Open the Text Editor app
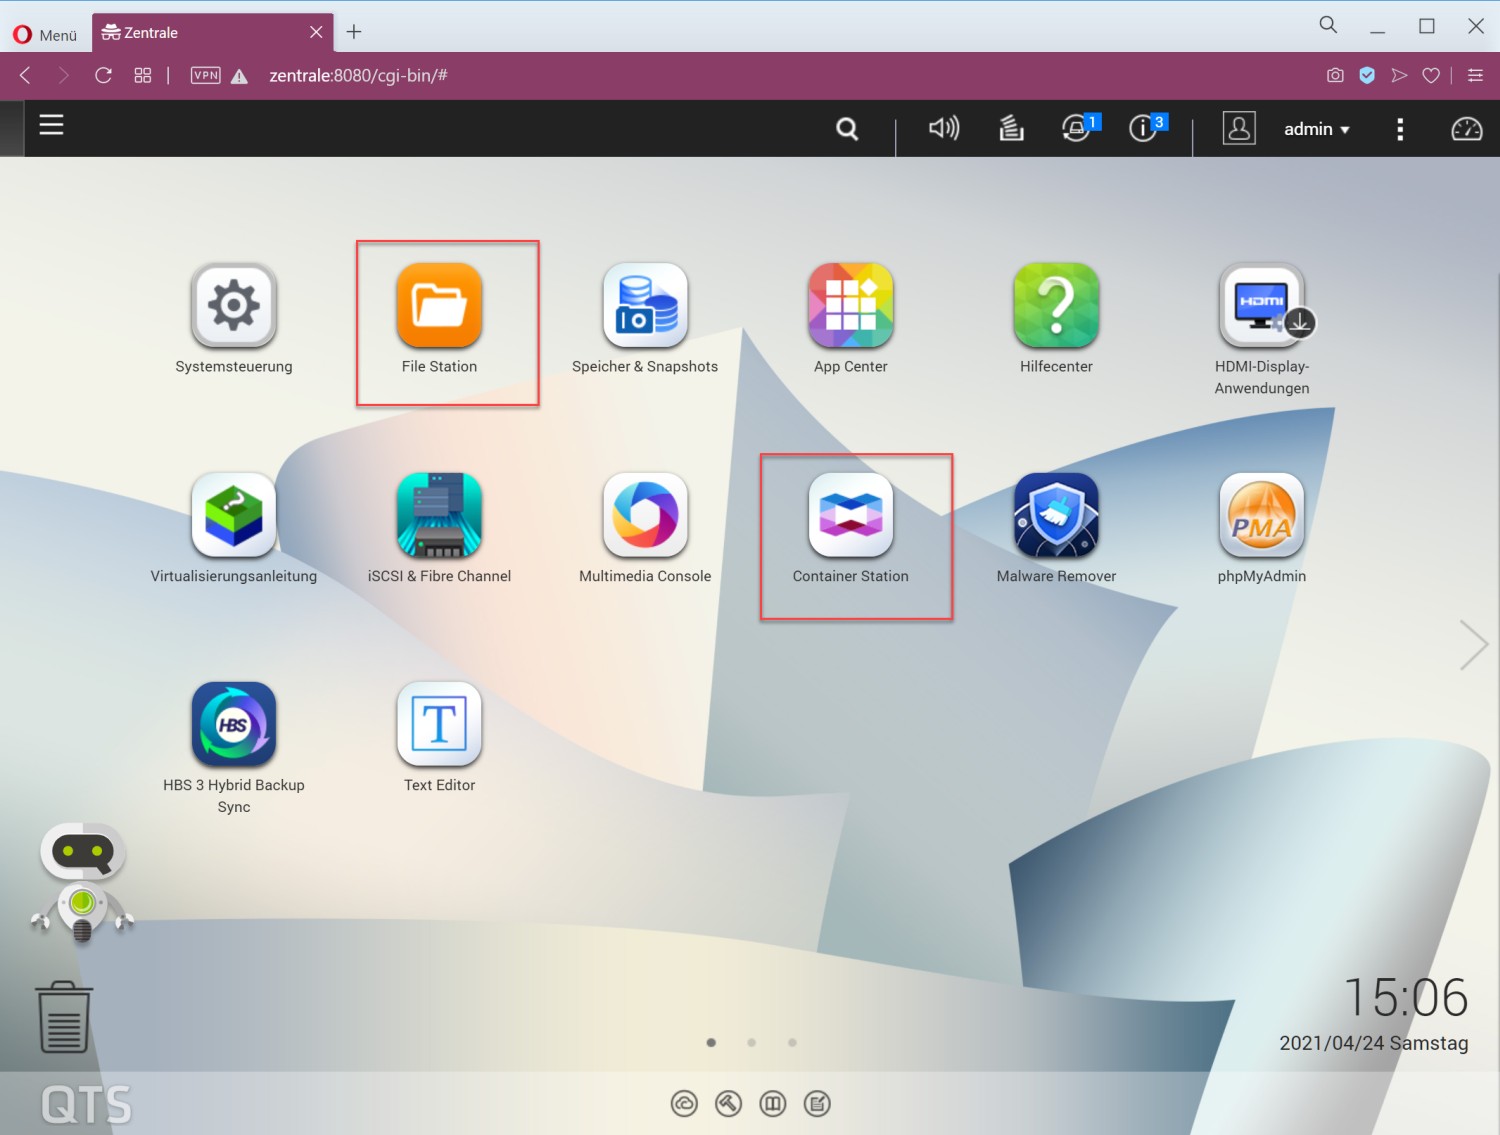The width and height of the screenshot is (1500, 1135). point(439,724)
